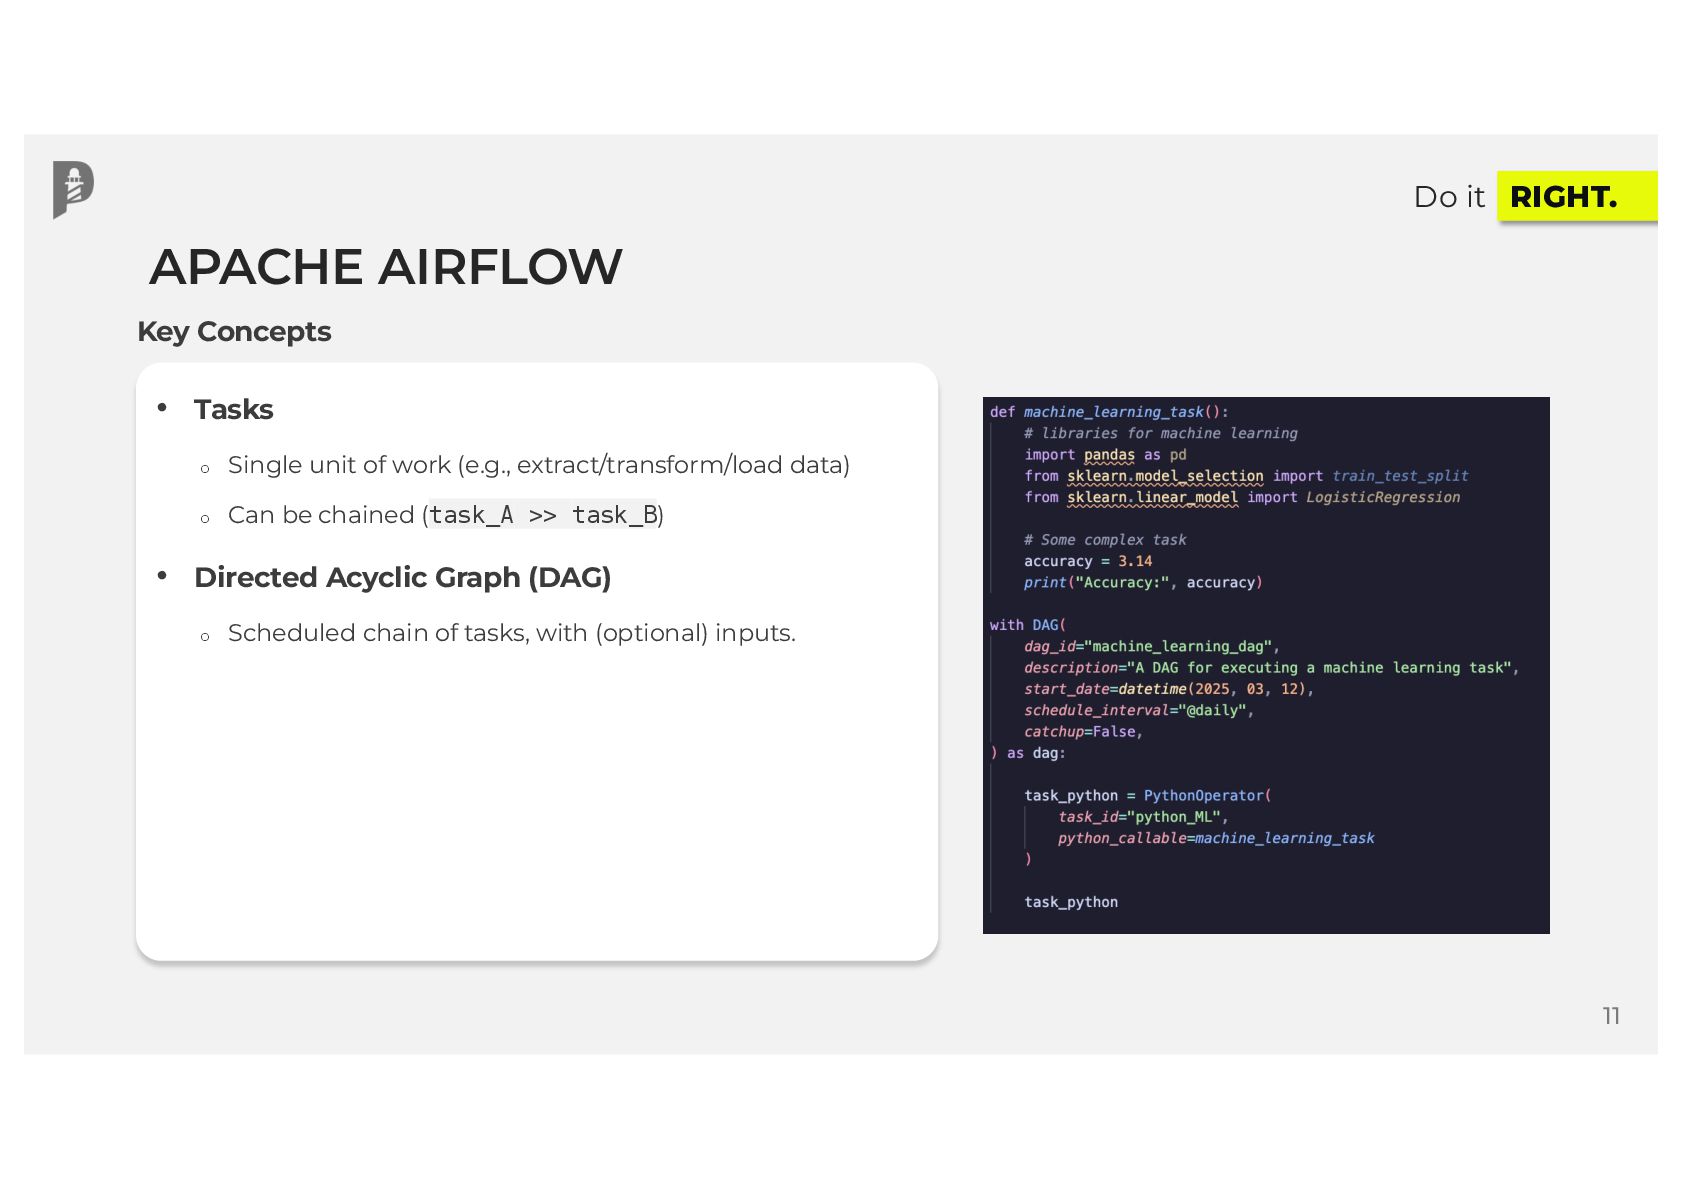Click '# libraries for machine learning' comment
Viewport: 1684px width, 1191px height.
(1160, 433)
